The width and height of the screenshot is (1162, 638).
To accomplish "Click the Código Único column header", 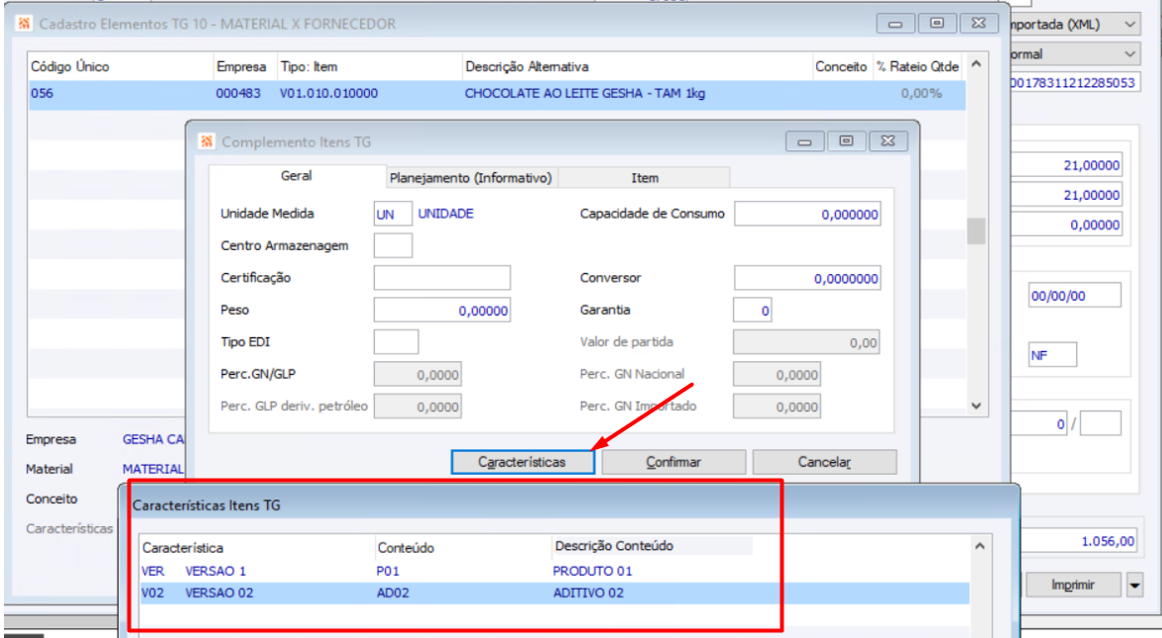I will pyautogui.click(x=121, y=67).
